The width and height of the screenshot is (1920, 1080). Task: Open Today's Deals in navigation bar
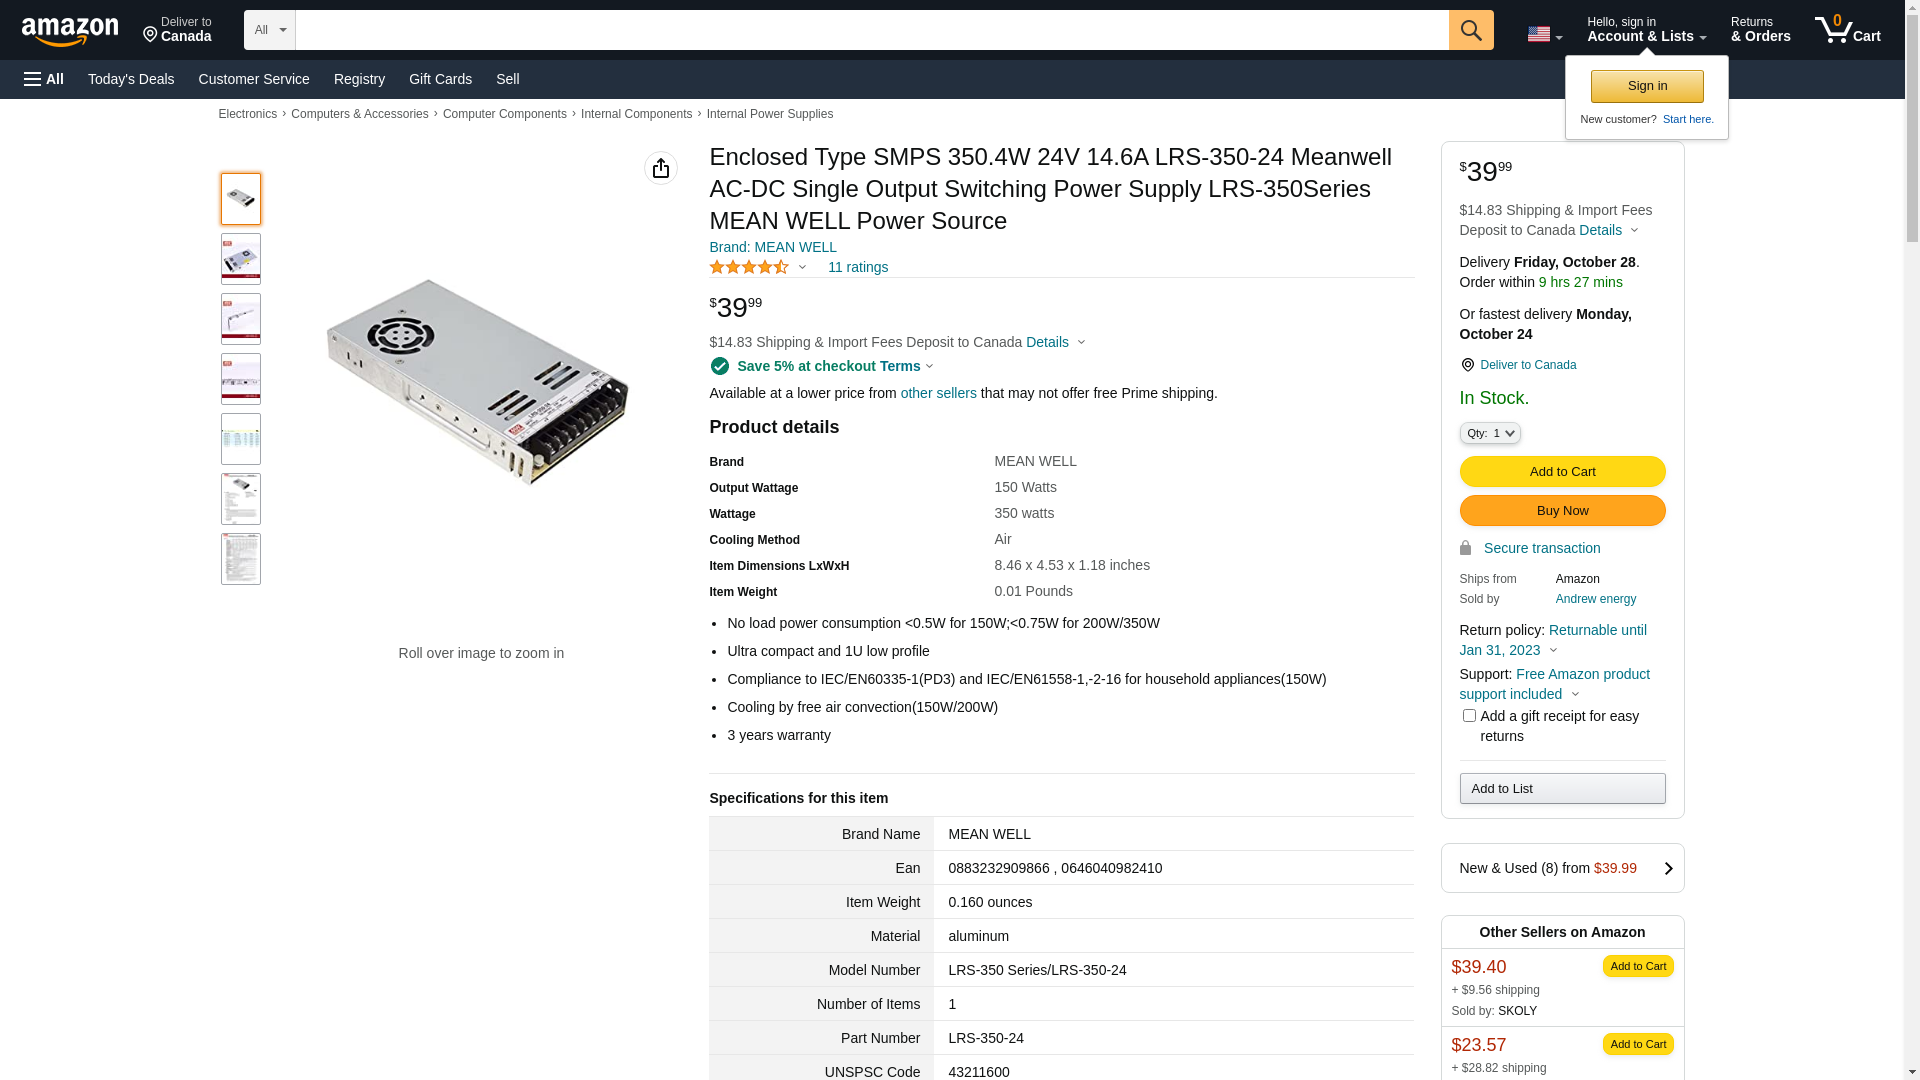pos(131,79)
